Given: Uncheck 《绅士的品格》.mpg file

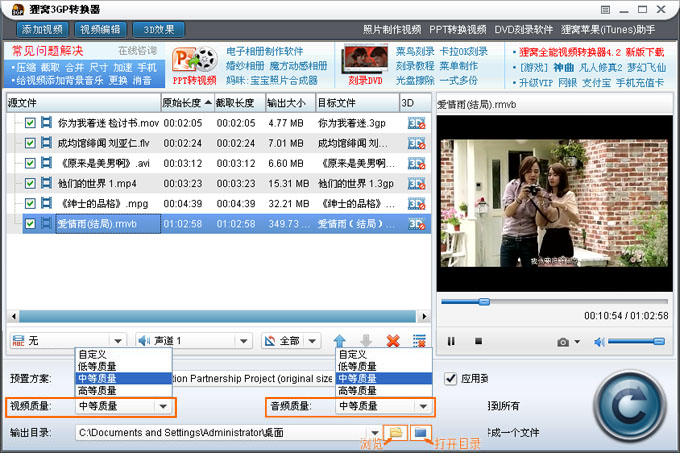Looking at the screenshot, I should [x=30, y=203].
